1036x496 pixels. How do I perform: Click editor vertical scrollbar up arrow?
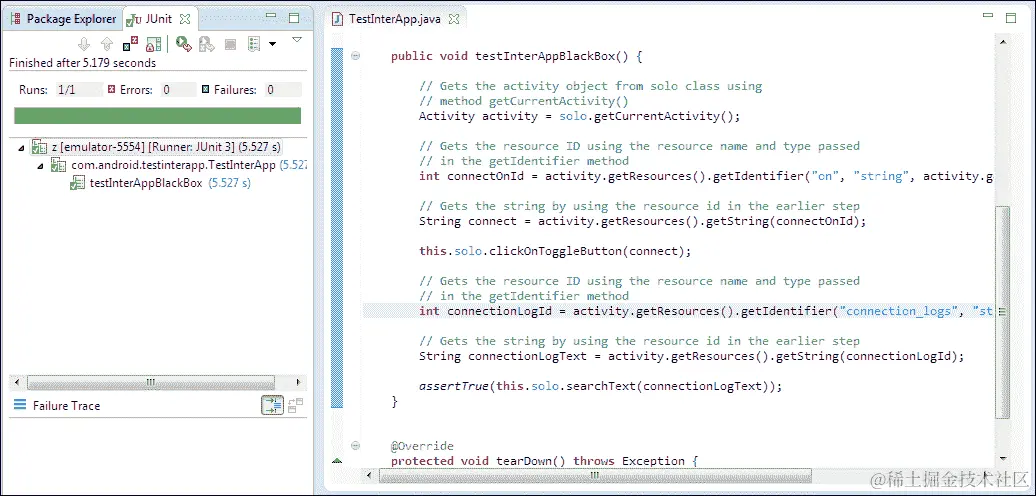(1003, 43)
